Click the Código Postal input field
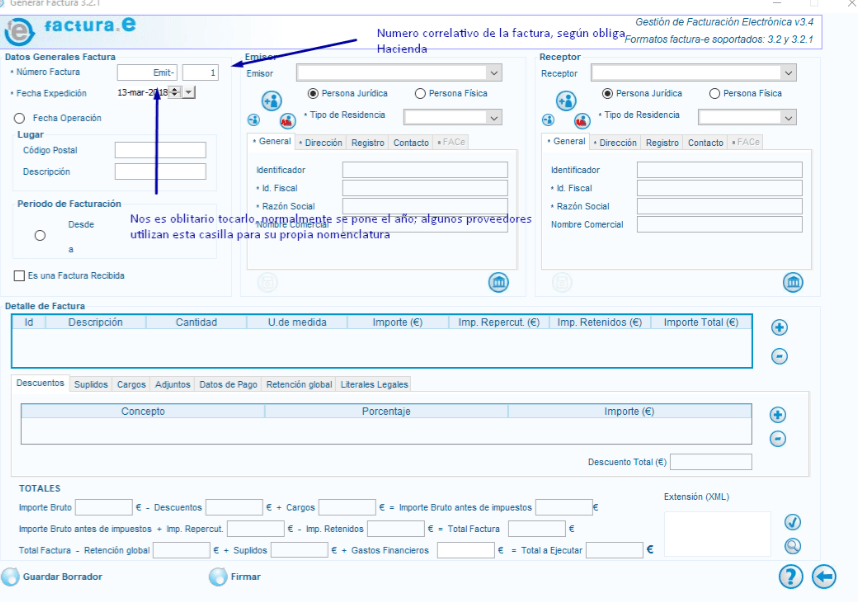858x602 pixels. click(160, 150)
